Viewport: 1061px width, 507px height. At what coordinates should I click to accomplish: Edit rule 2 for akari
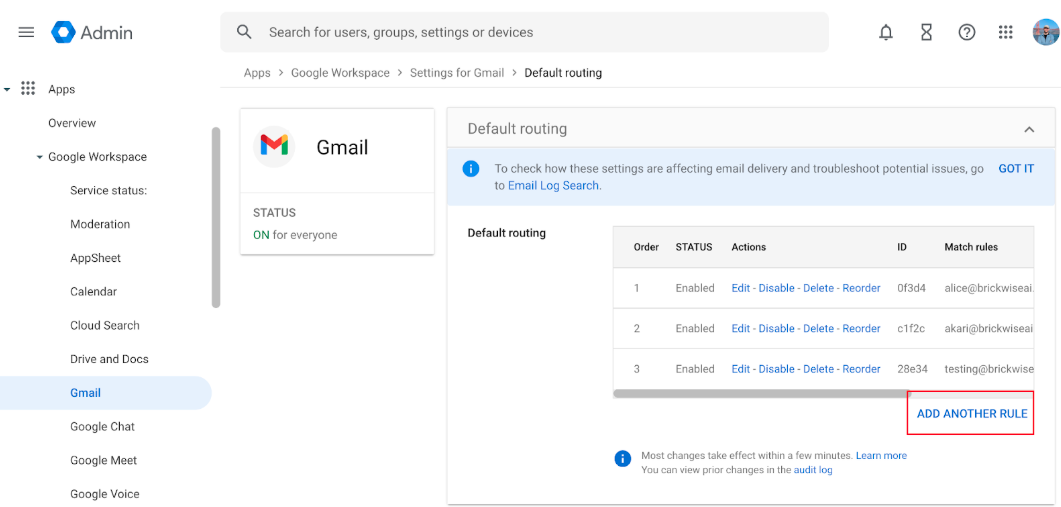[x=741, y=328]
